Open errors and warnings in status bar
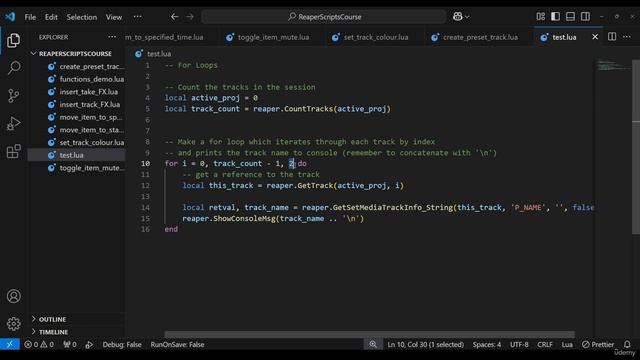The image size is (640, 360). click(x=39, y=344)
